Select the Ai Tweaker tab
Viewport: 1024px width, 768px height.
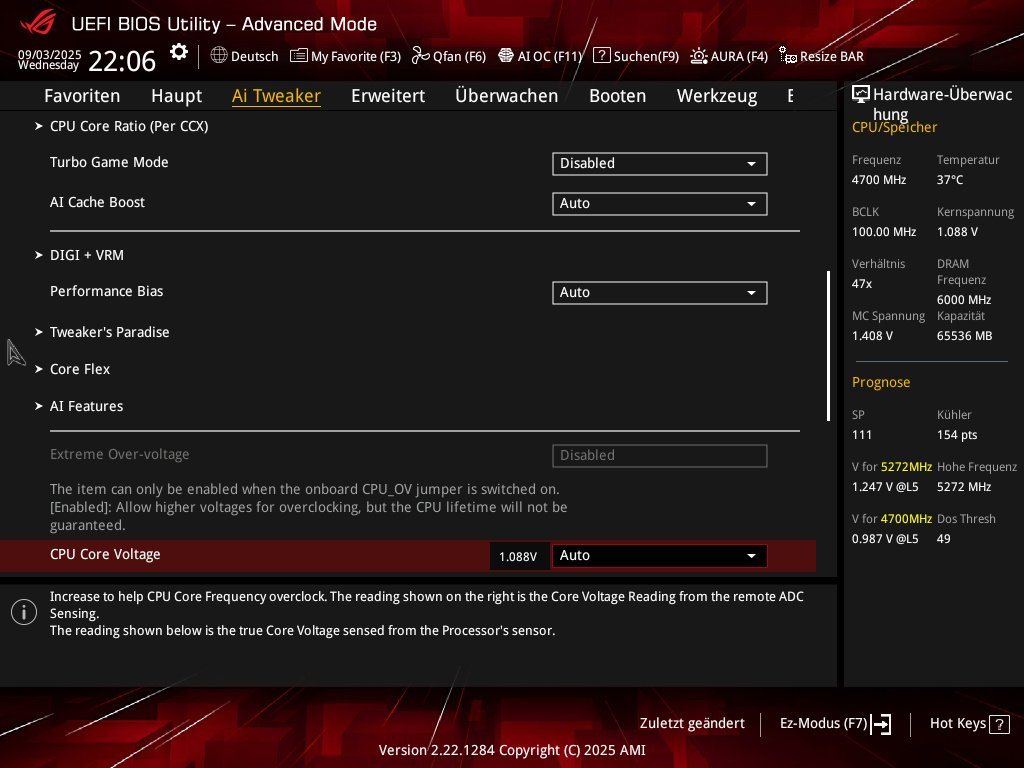tap(276, 95)
